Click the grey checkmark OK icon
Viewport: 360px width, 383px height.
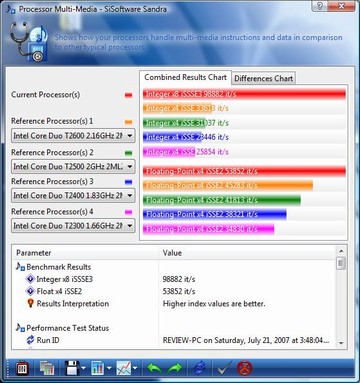(x=224, y=368)
